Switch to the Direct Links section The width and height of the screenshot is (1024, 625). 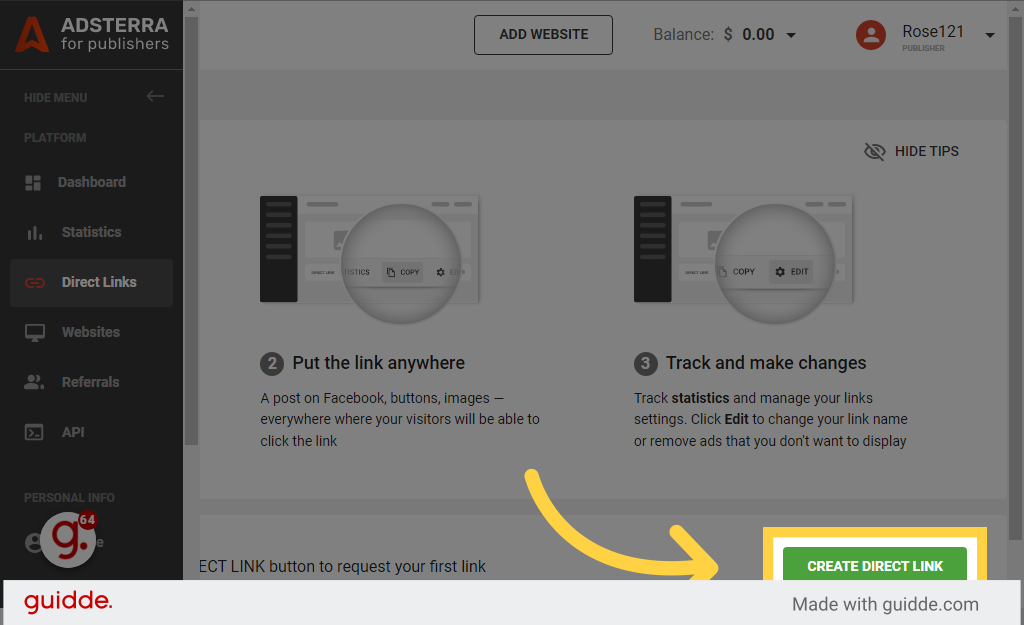pyautogui.click(x=98, y=282)
